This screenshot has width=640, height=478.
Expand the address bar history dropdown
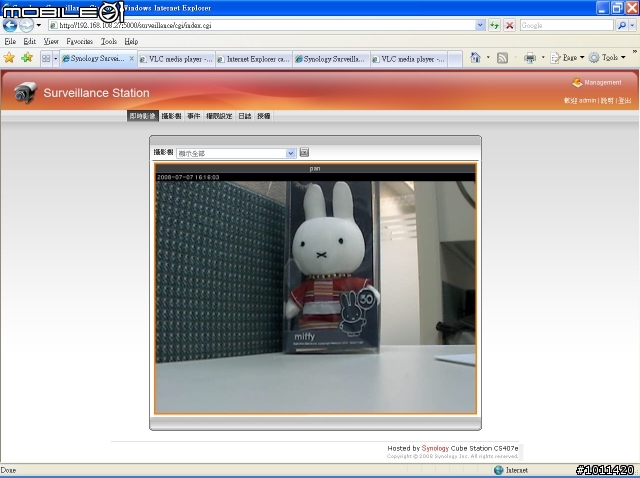pyautogui.click(x=480, y=25)
